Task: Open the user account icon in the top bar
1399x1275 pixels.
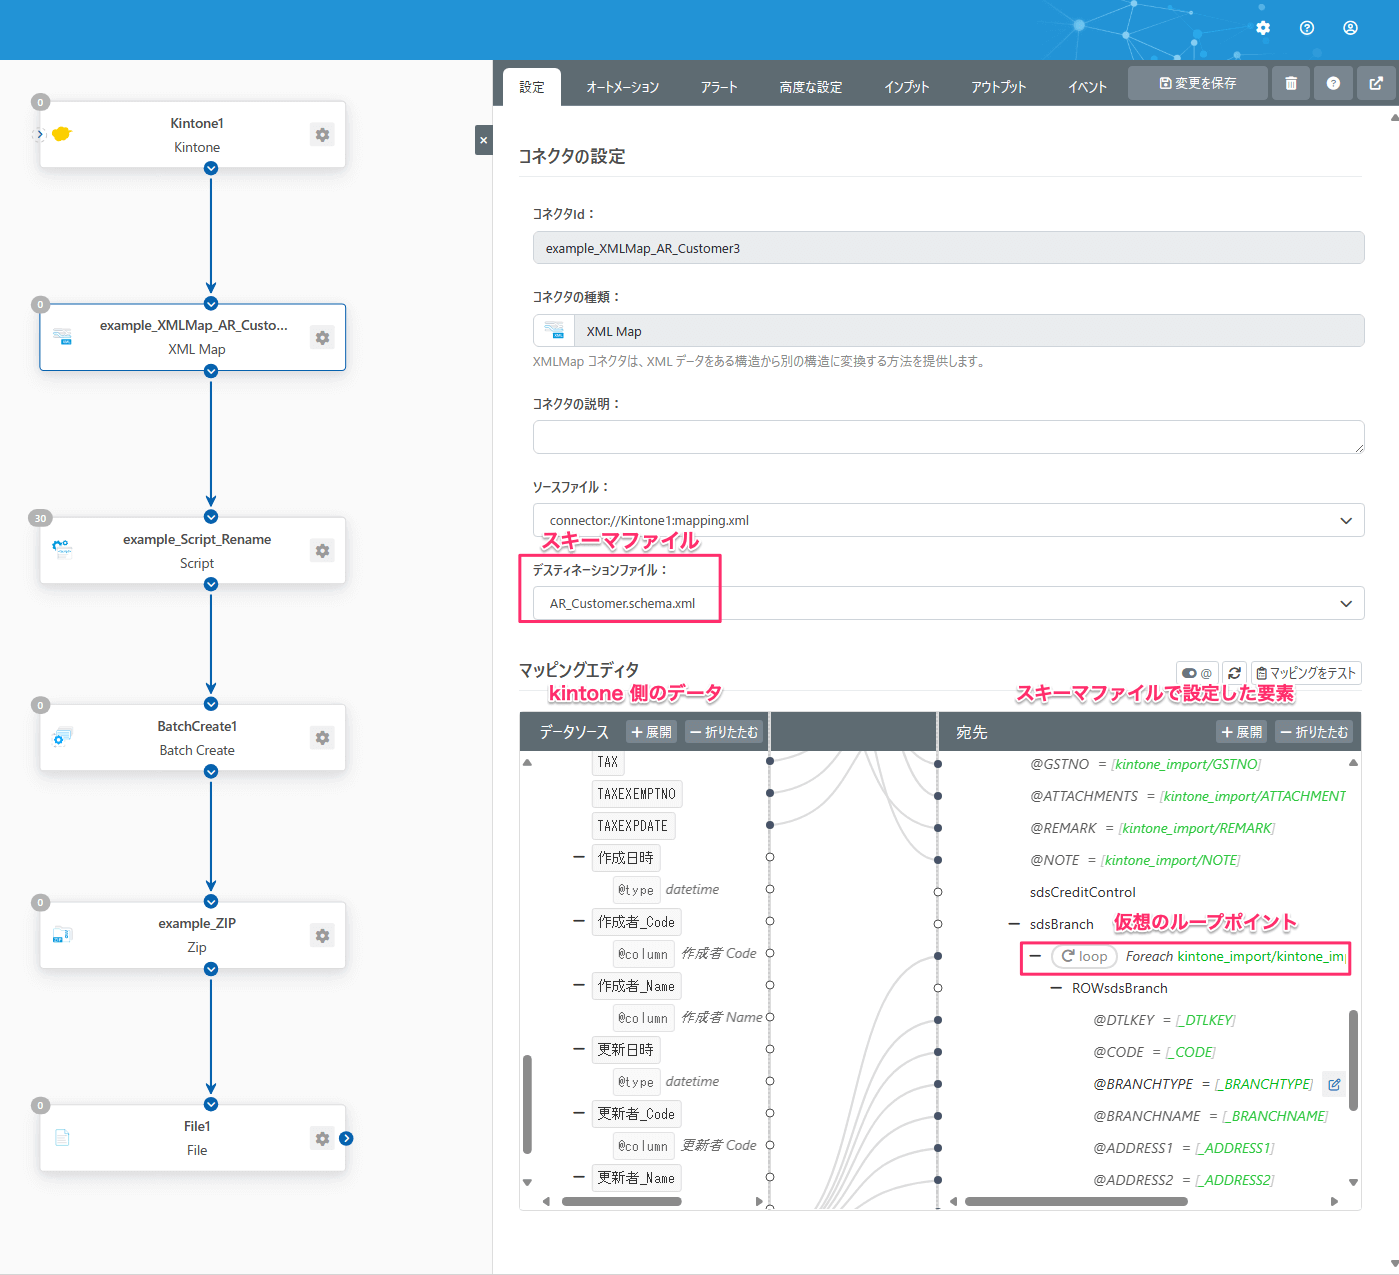Action: [x=1350, y=28]
